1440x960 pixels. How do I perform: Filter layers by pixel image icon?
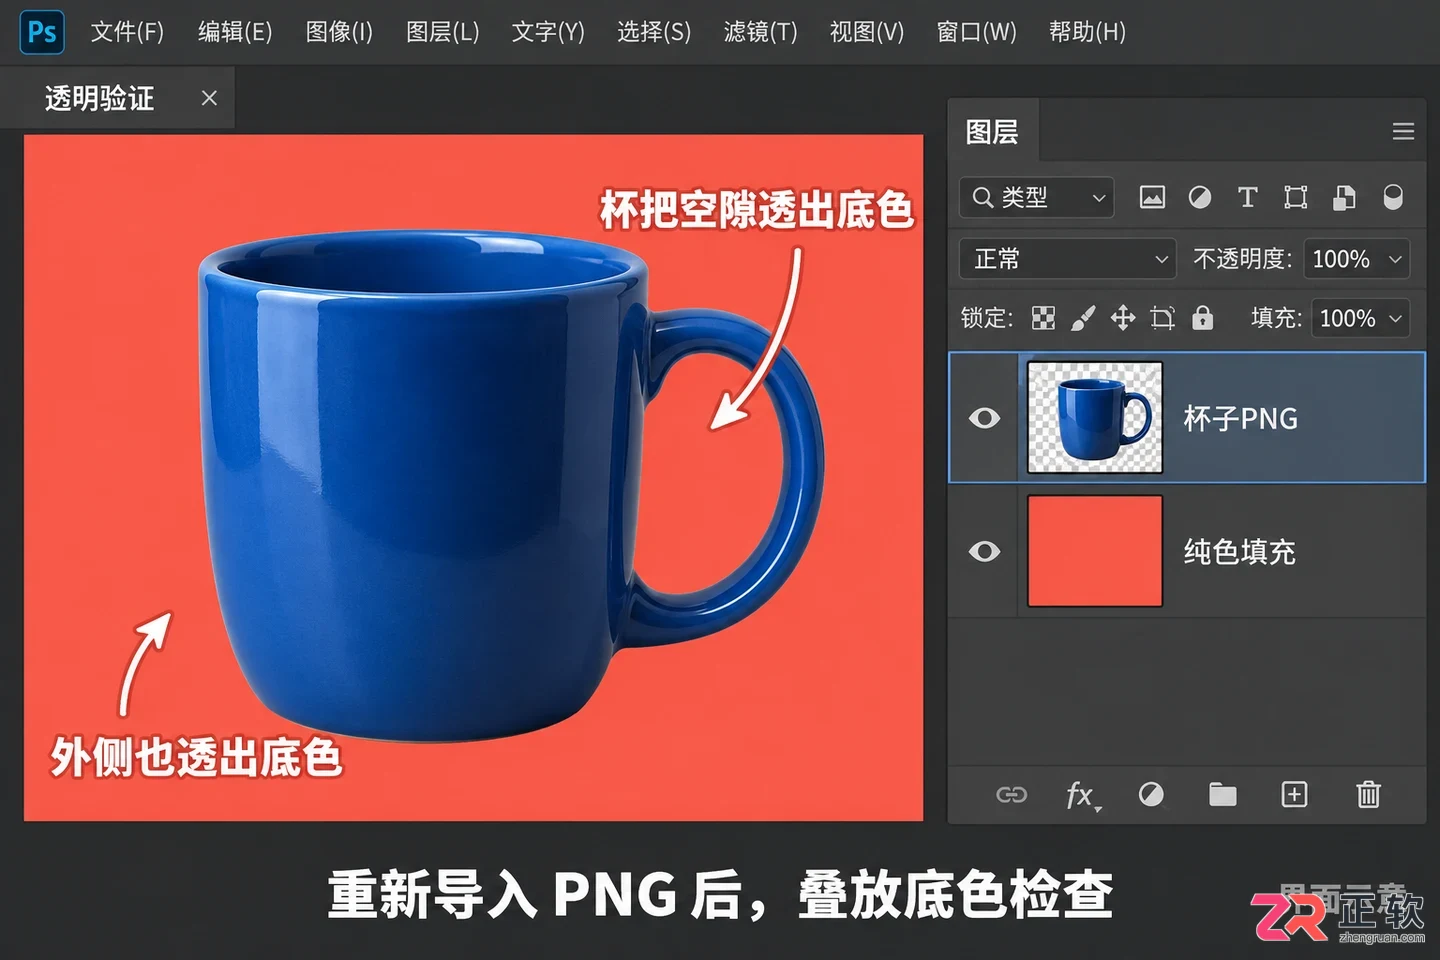click(1152, 197)
